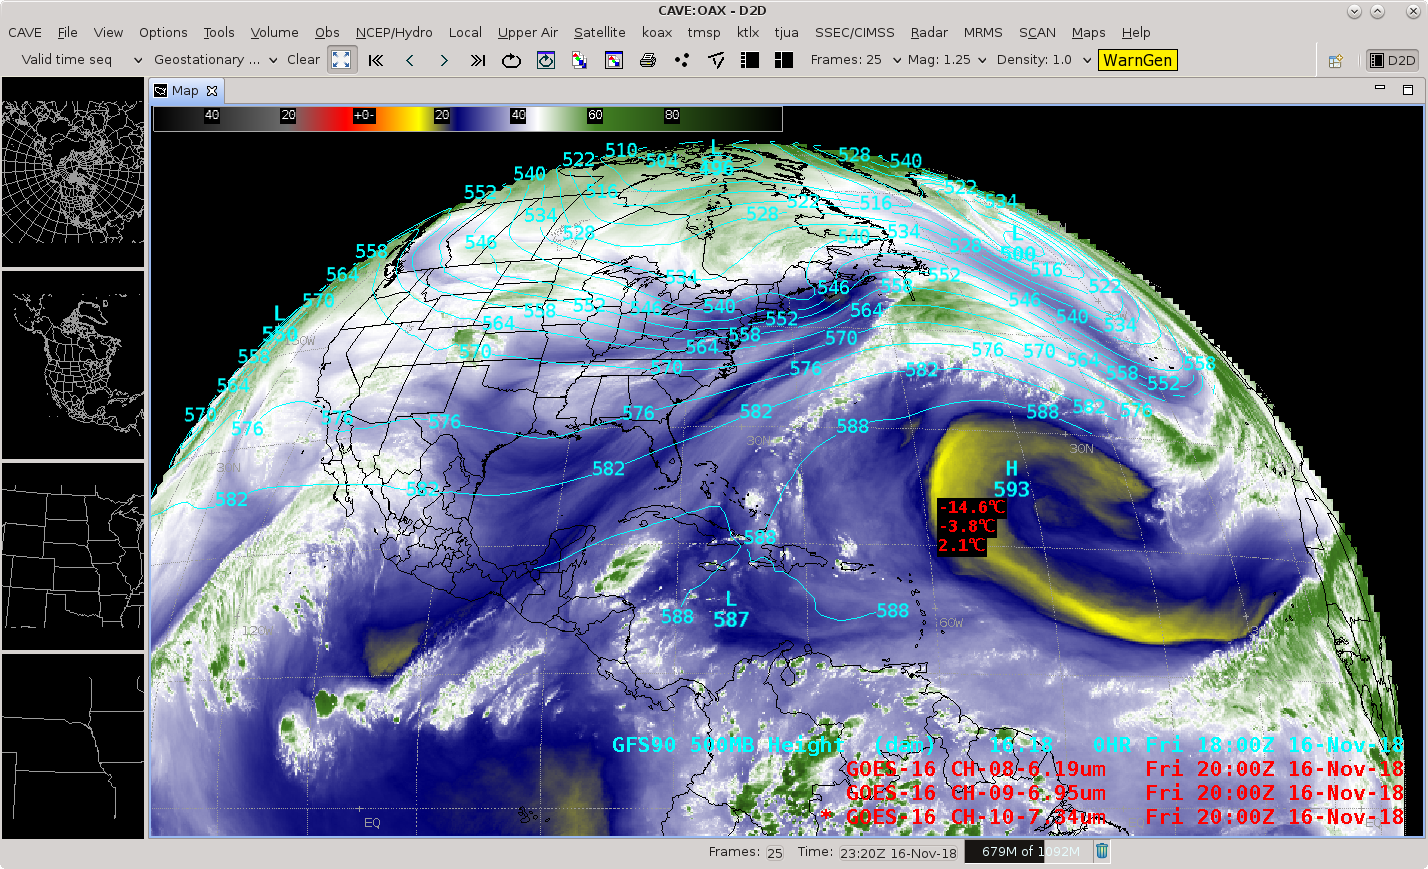
Task: Click the garbage collection trash icon
Action: click(1102, 851)
